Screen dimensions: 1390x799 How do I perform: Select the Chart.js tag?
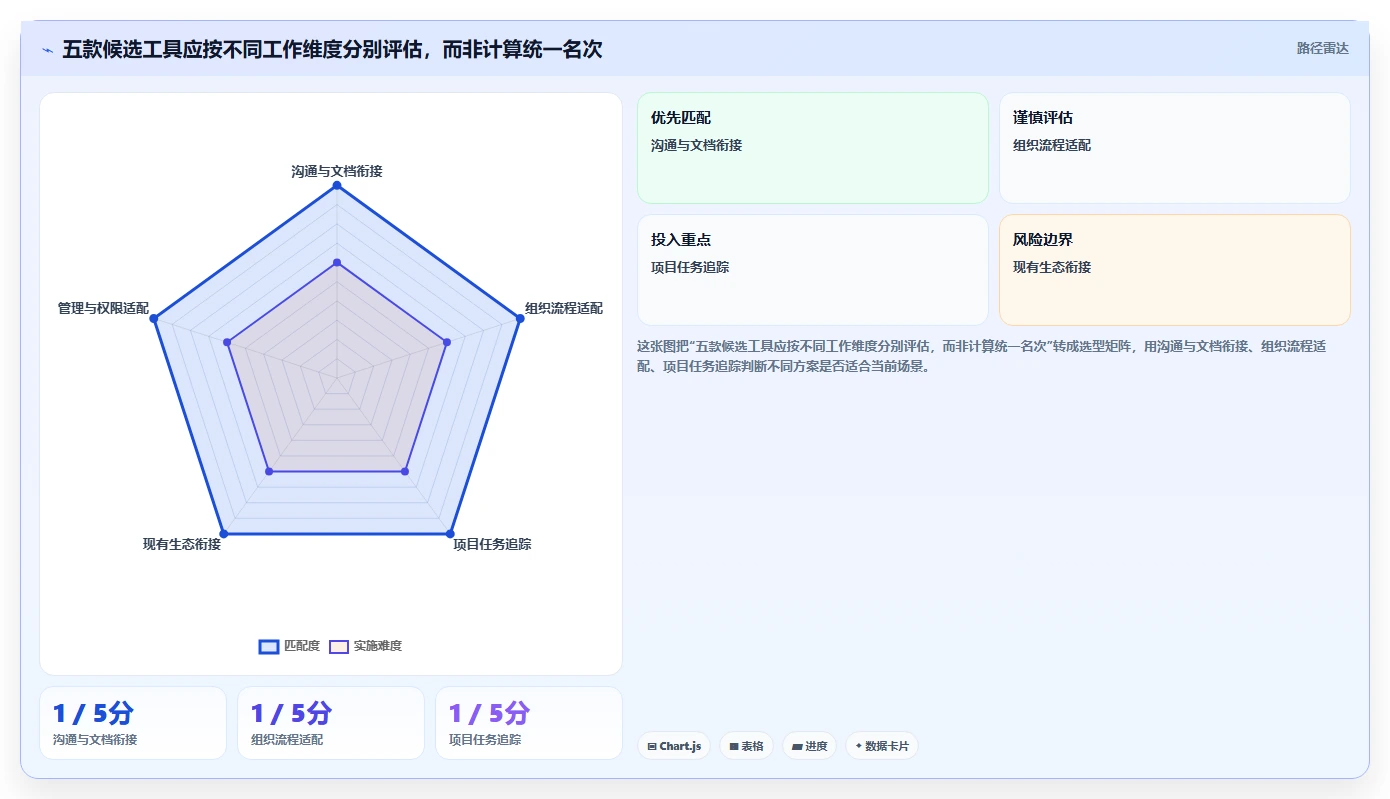674,746
